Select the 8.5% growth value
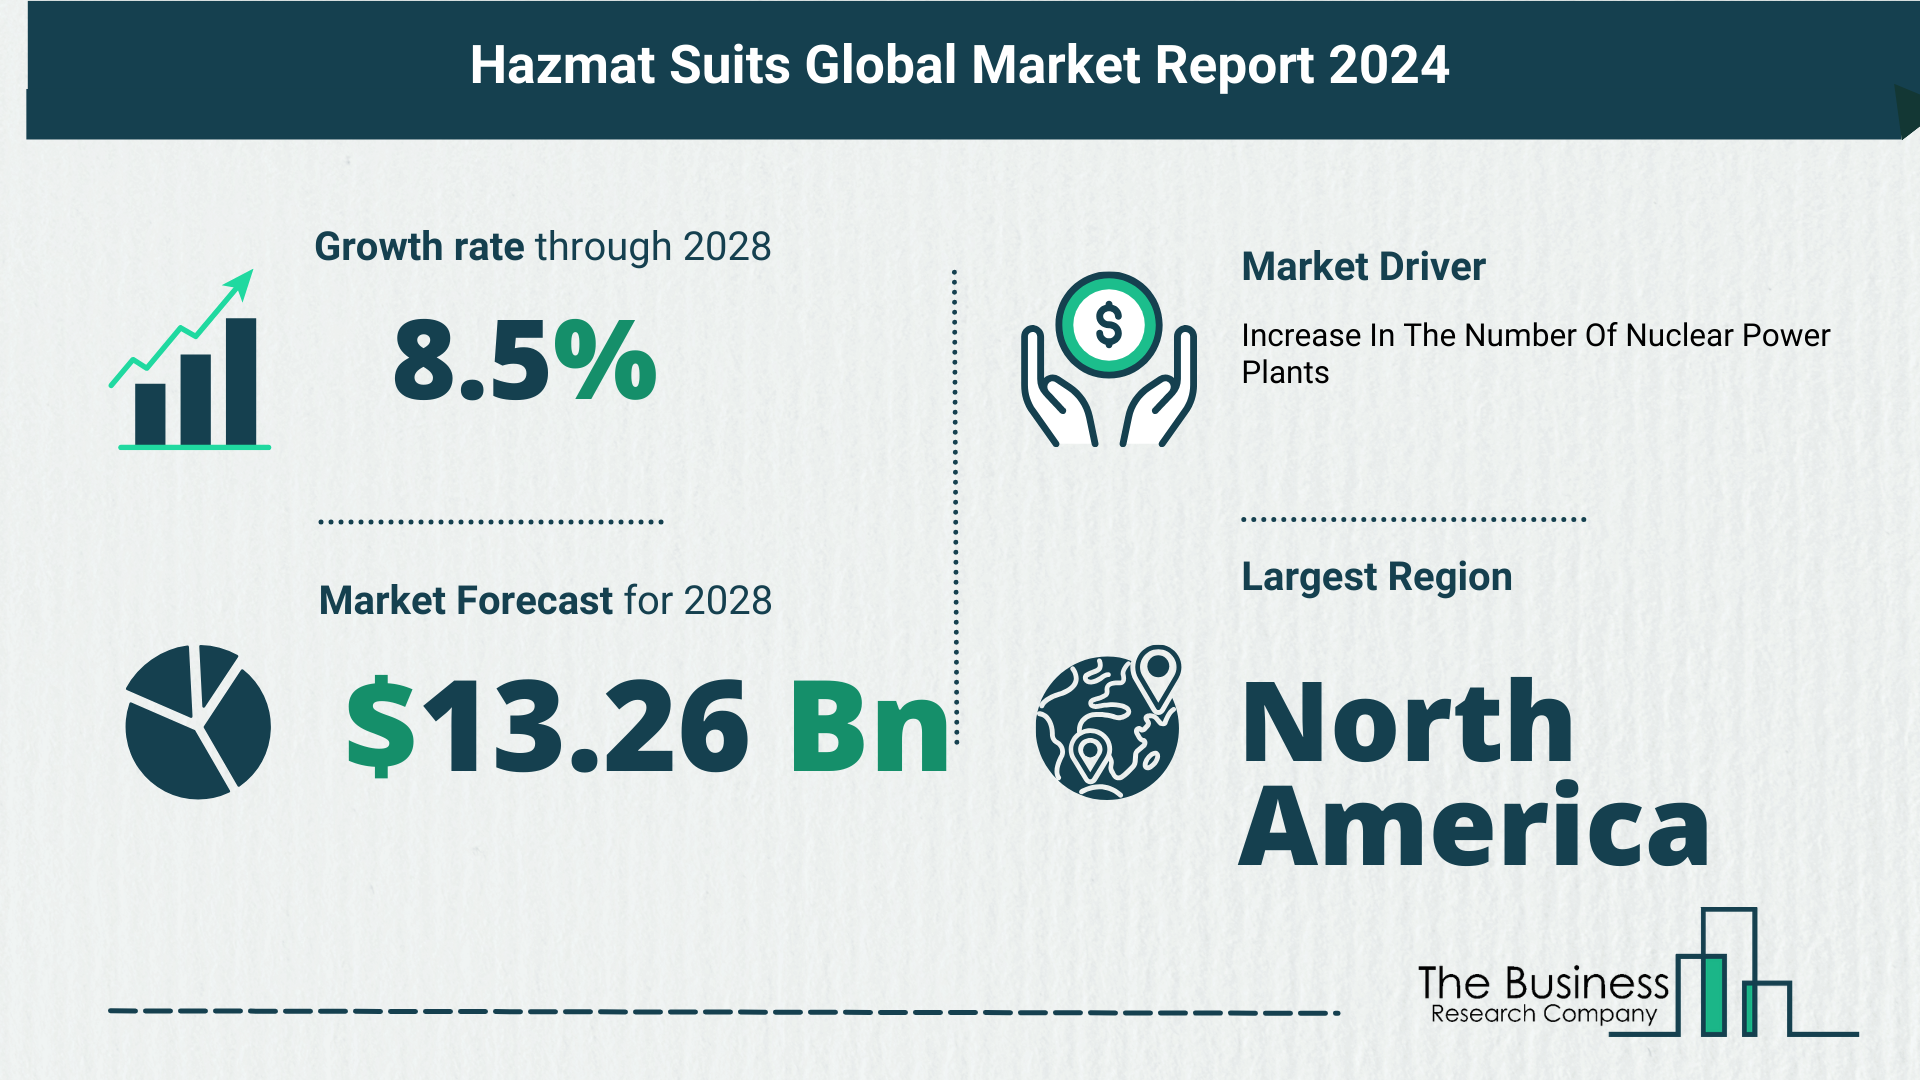The height and width of the screenshot is (1080, 1920). (525, 361)
